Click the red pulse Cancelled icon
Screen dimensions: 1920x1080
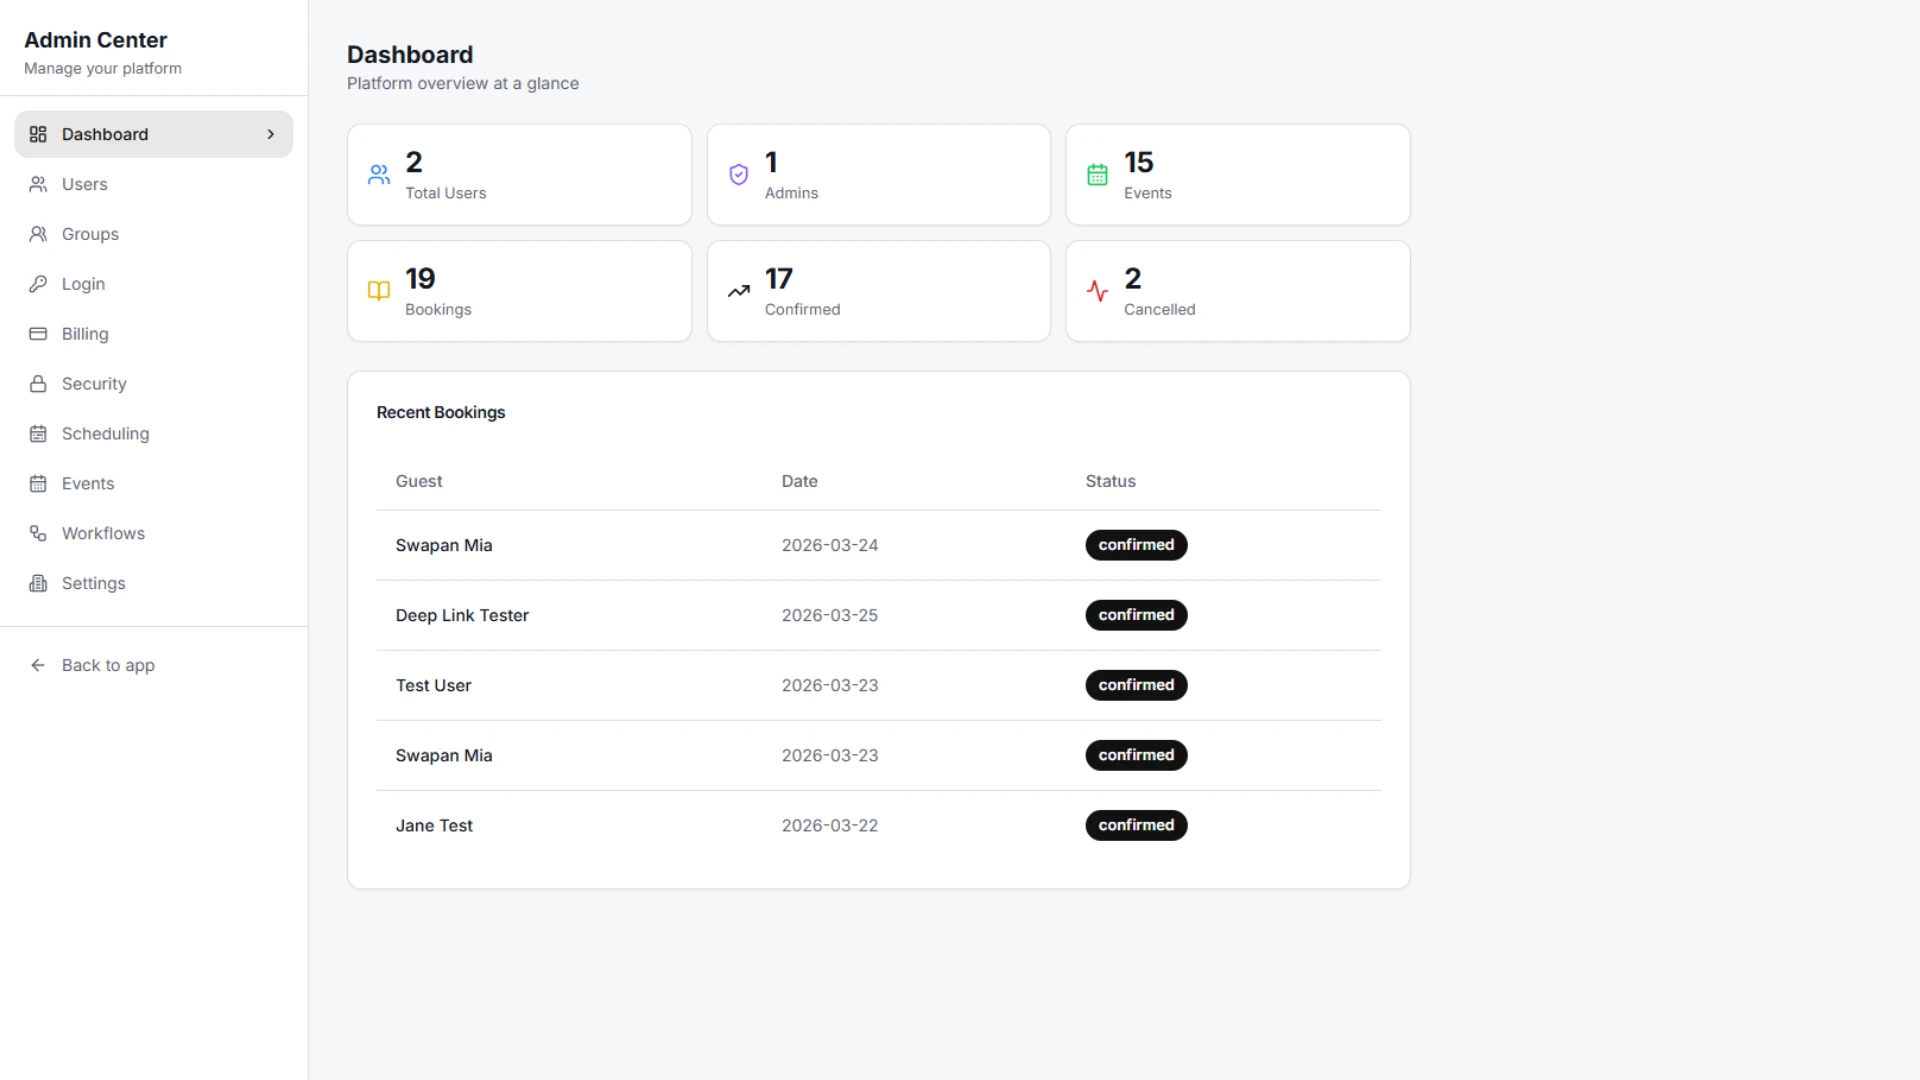[x=1098, y=291]
